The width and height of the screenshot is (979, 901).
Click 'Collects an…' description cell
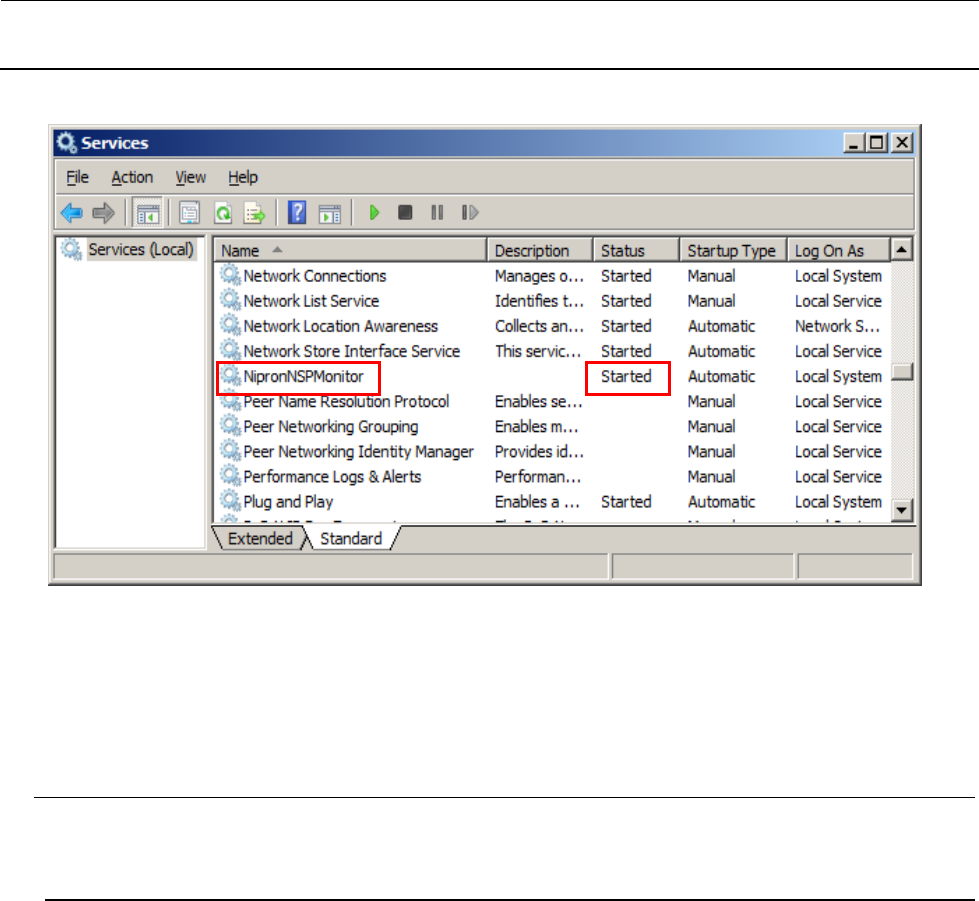pos(539,326)
